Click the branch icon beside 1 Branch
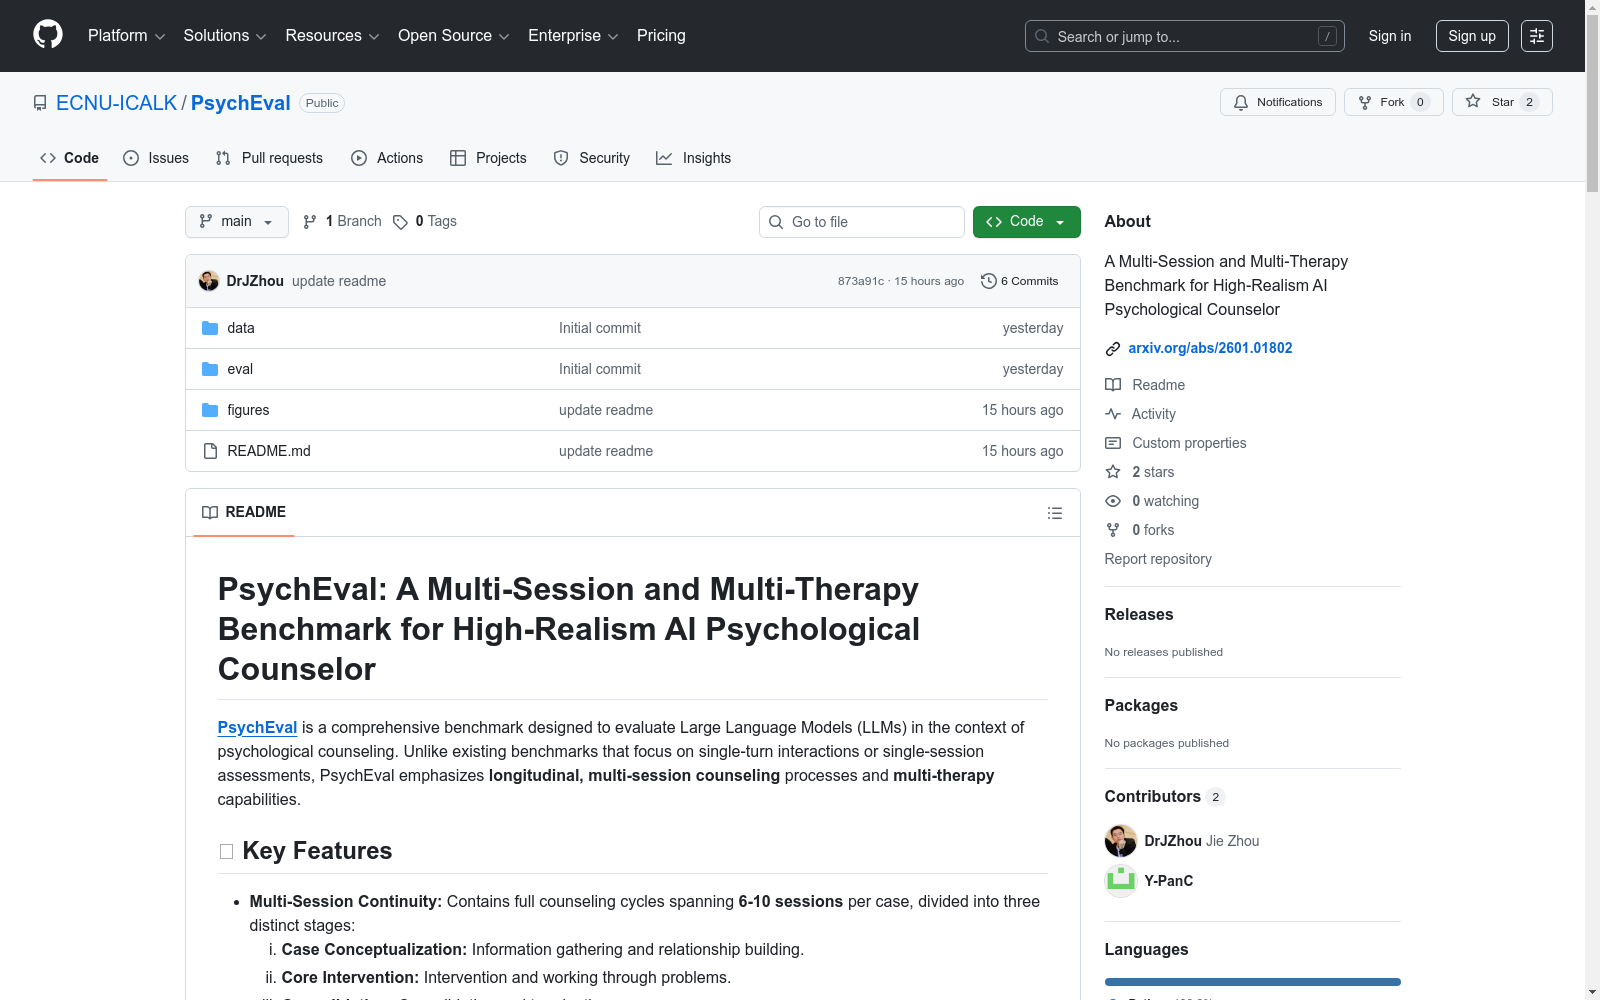The width and height of the screenshot is (1600, 1000). tap(310, 222)
